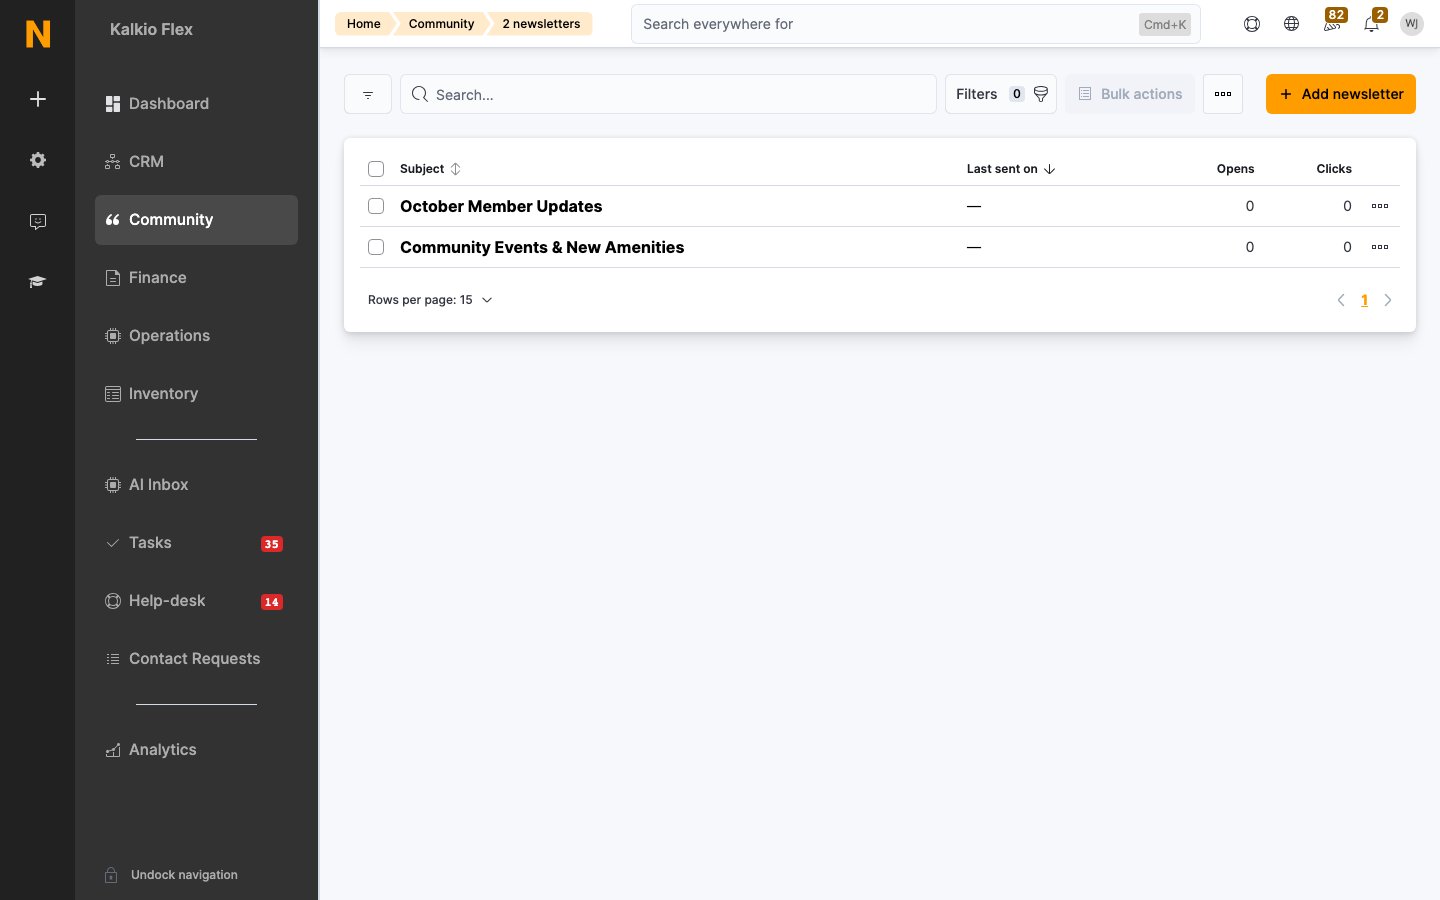Click the orange N logo
The width and height of the screenshot is (1440, 900).
[38, 34]
